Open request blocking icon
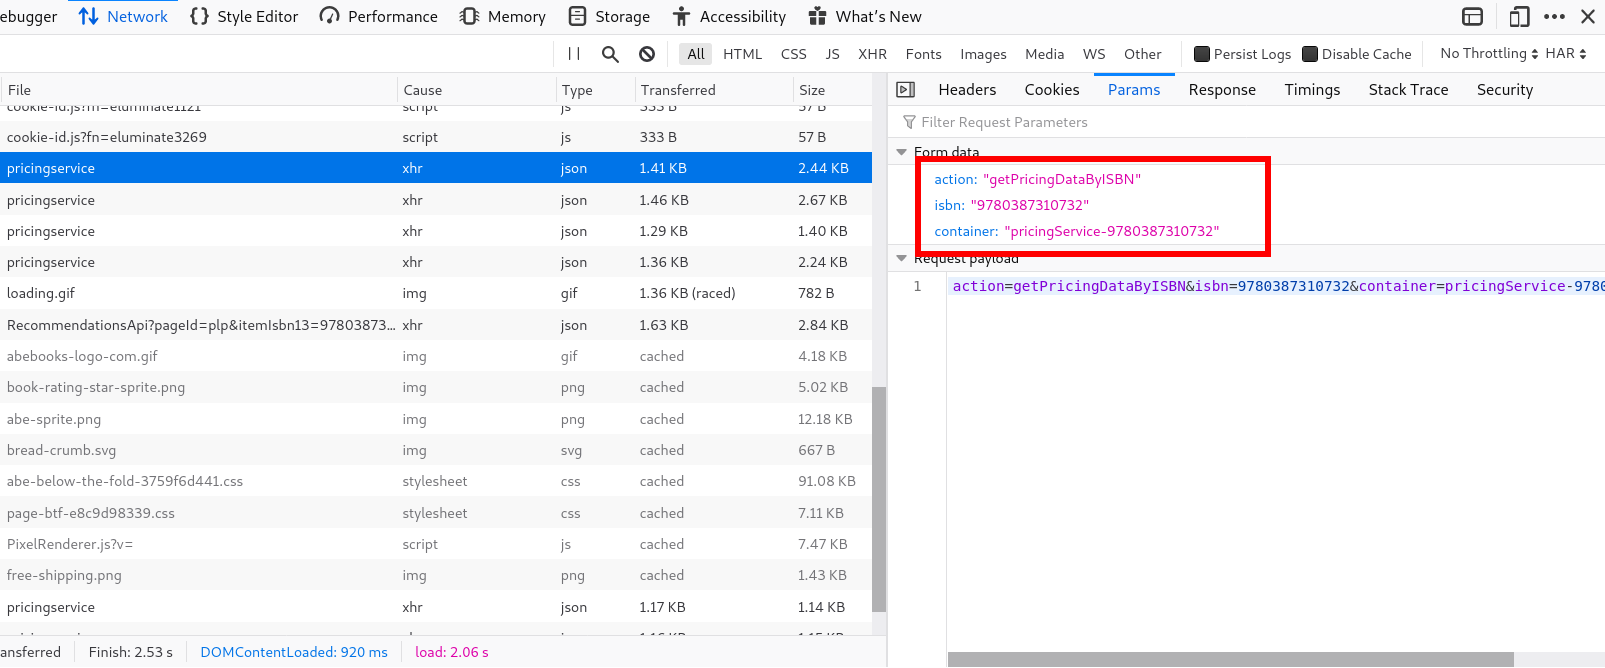Screen dimensions: 1605x668 (647, 54)
